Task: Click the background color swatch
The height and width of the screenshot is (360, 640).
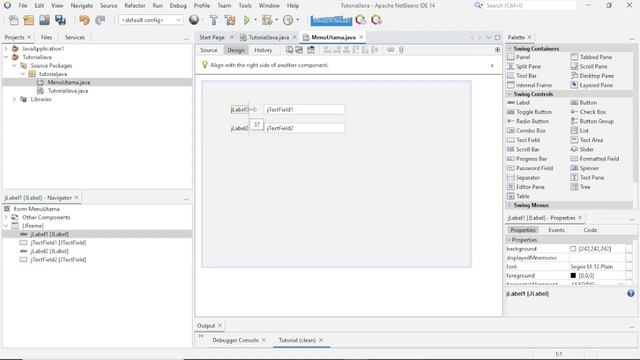Action: pyautogui.click(x=573, y=249)
